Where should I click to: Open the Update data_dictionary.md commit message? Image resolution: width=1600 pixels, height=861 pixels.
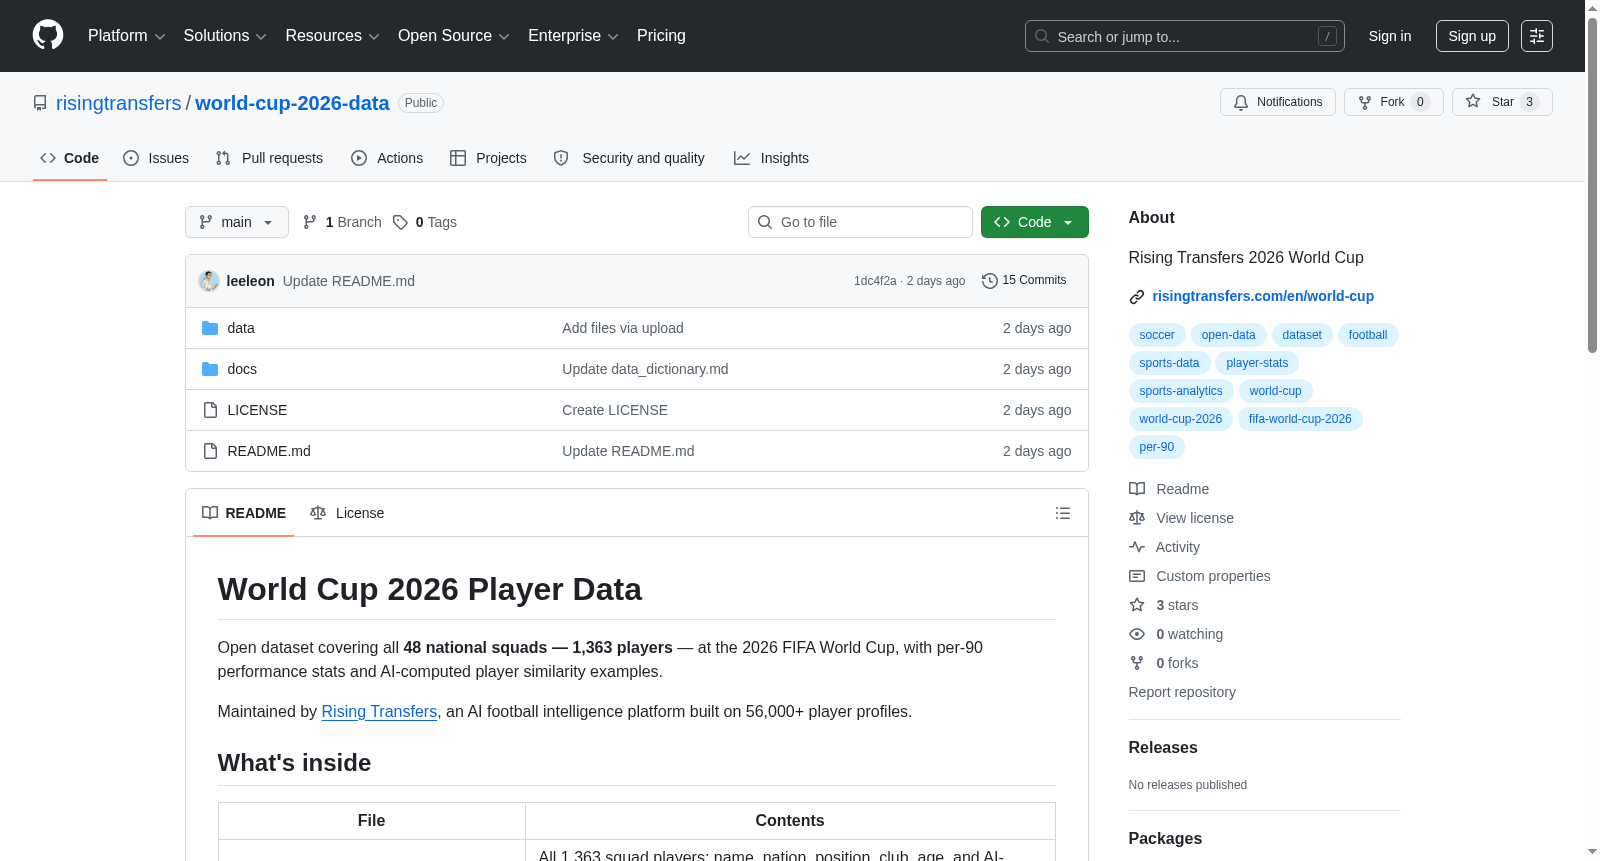coord(645,369)
